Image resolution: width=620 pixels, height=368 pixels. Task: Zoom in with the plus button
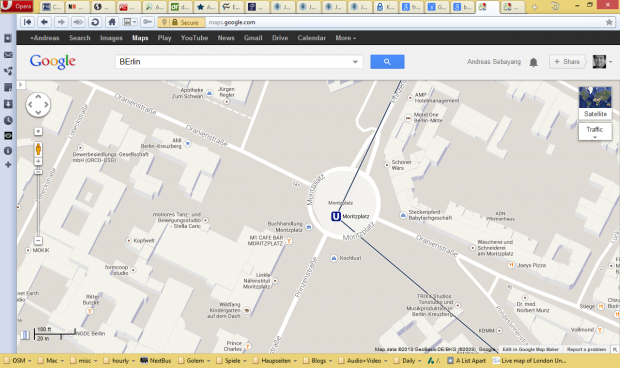click(x=38, y=161)
